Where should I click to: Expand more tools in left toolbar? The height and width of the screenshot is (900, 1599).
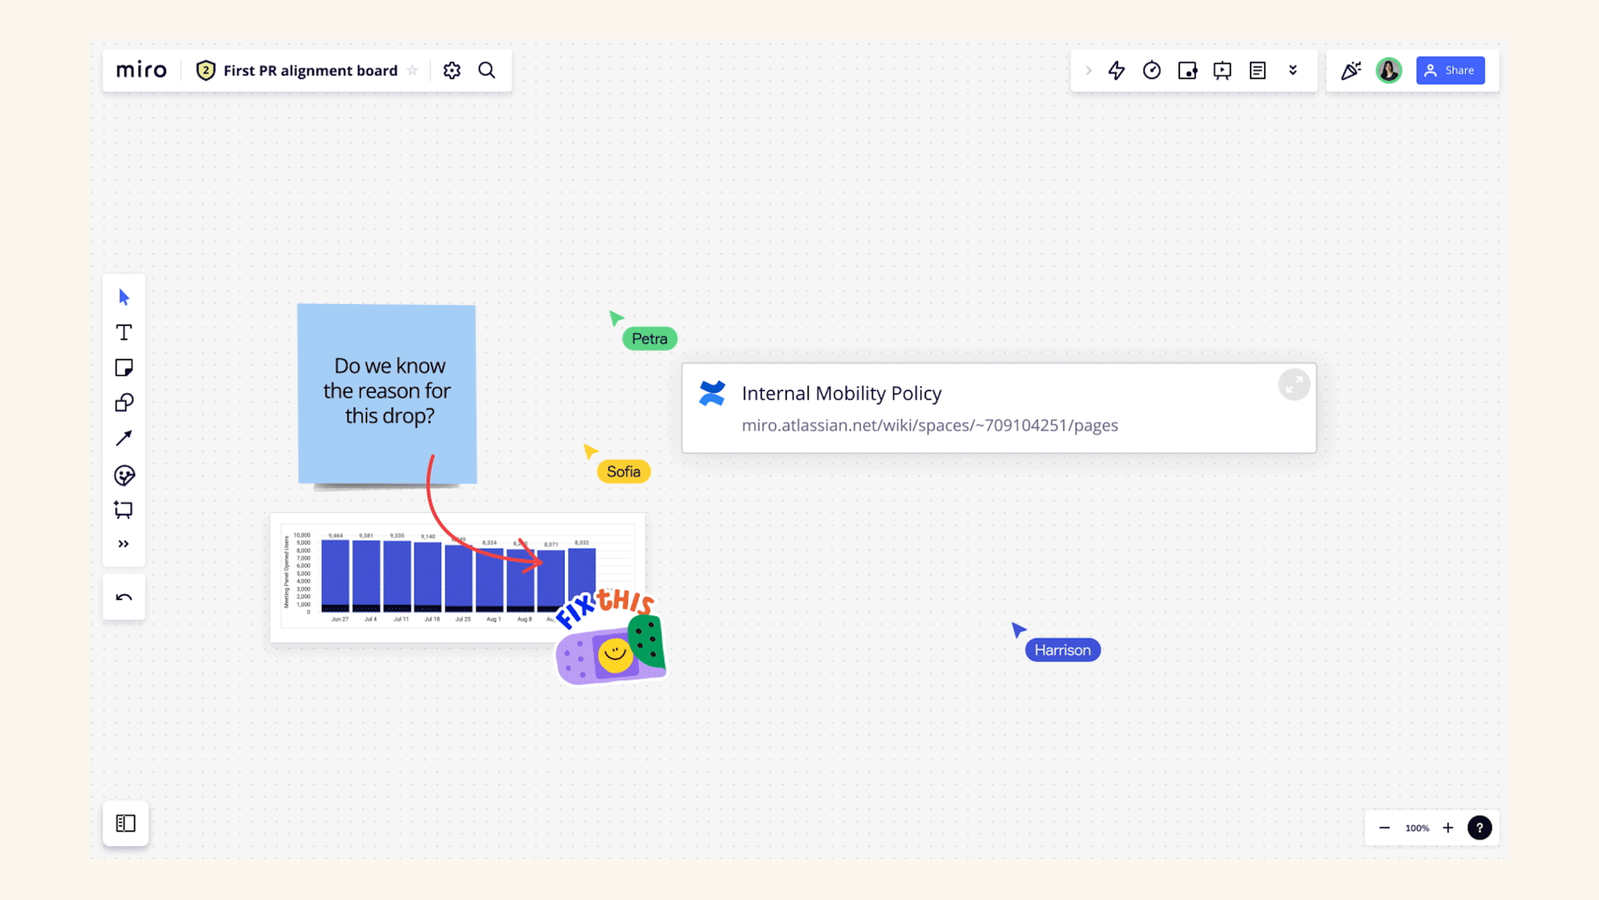(x=124, y=544)
